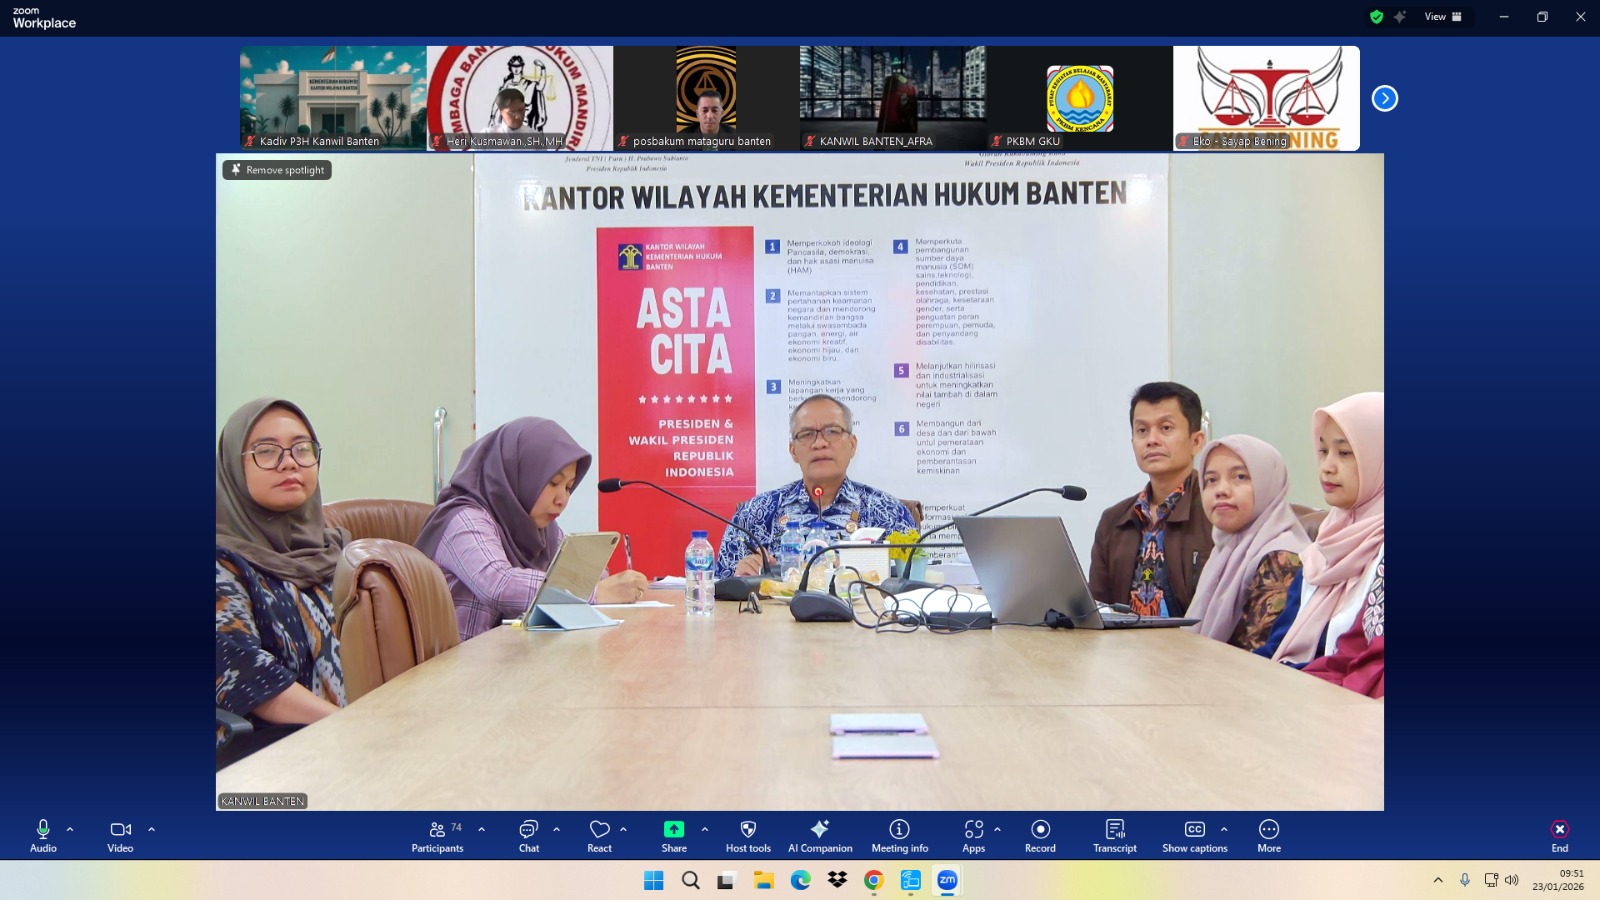
Task: Open the Transcript panel
Action: (x=1115, y=836)
